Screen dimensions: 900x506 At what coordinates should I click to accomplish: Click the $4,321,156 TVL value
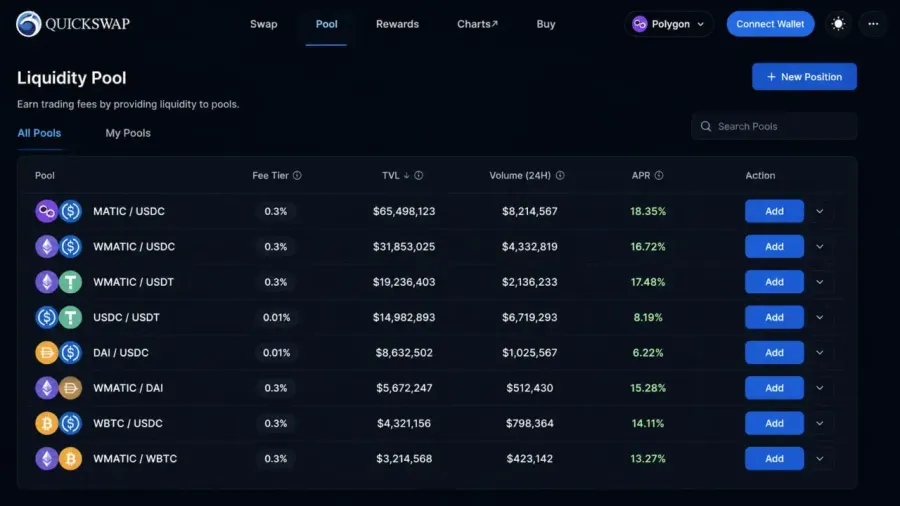pos(404,423)
